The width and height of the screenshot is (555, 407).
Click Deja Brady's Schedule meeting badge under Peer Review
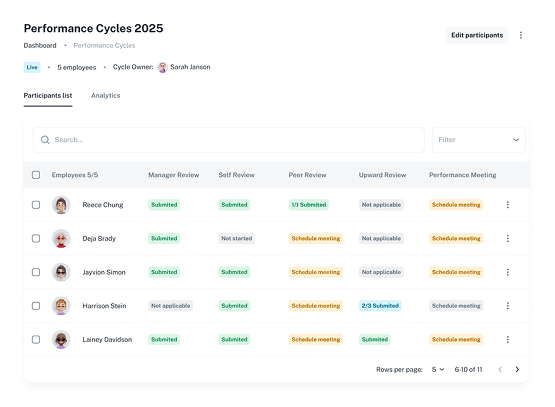point(316,238)
